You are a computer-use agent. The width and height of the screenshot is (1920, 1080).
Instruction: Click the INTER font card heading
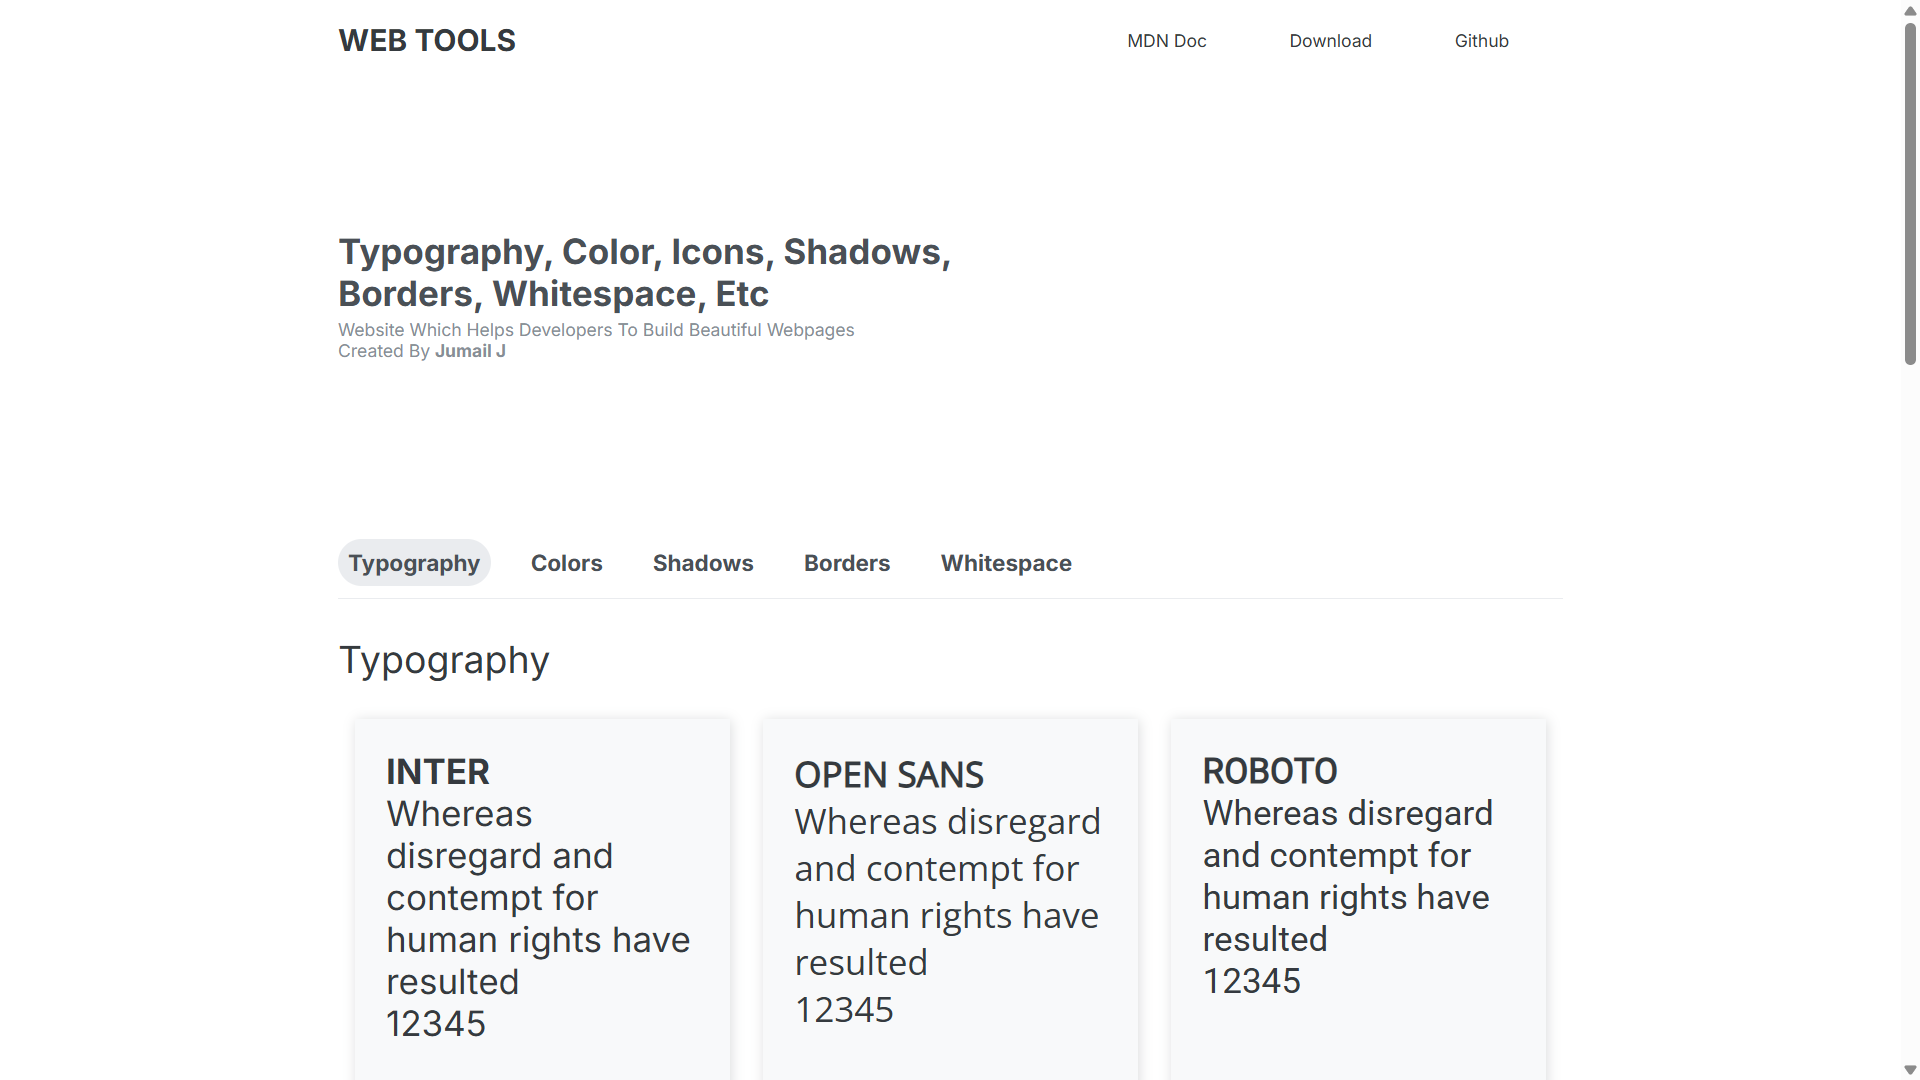(x=438, y=772)
